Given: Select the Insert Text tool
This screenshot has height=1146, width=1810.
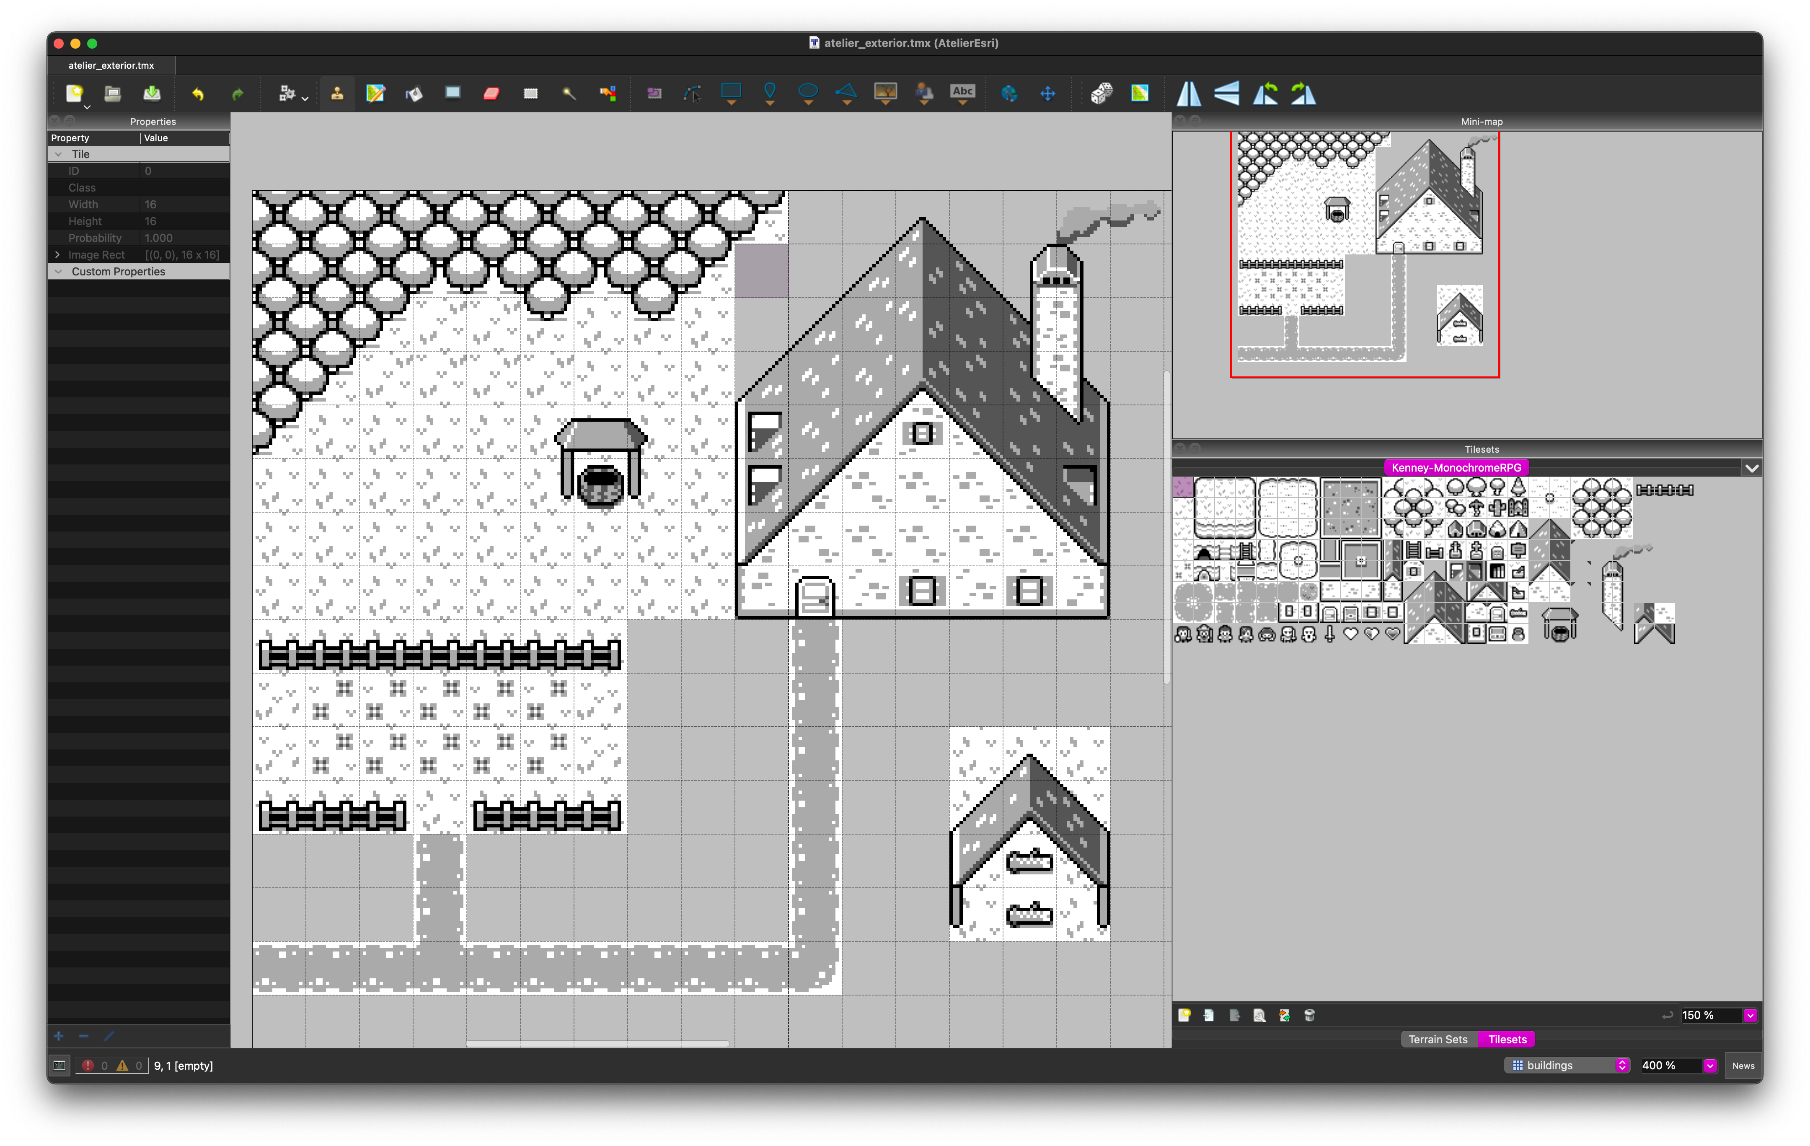Looking at the screenshot, I should (x=963, y=93).
